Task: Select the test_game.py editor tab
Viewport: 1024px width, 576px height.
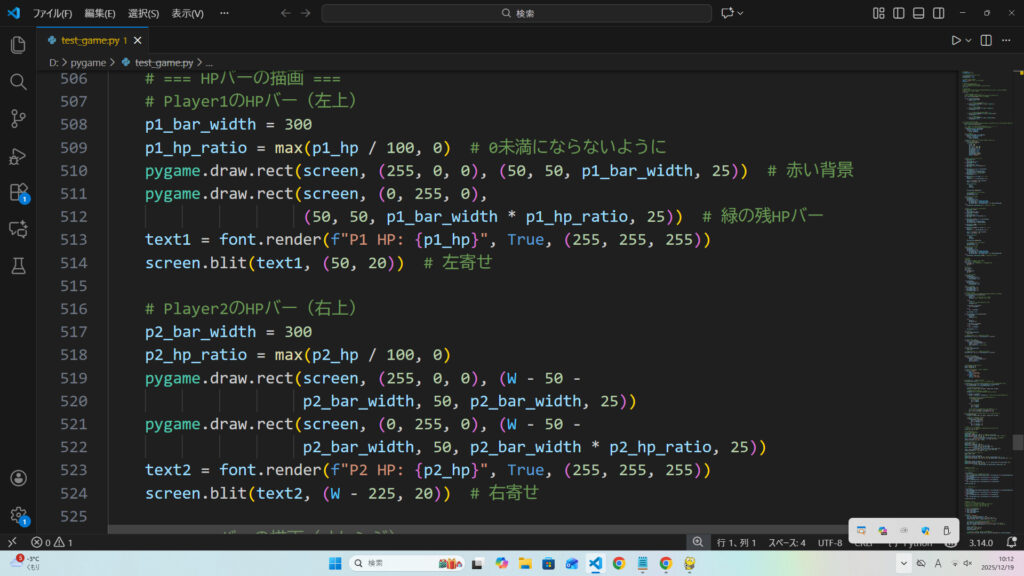Action: point(90,41)
